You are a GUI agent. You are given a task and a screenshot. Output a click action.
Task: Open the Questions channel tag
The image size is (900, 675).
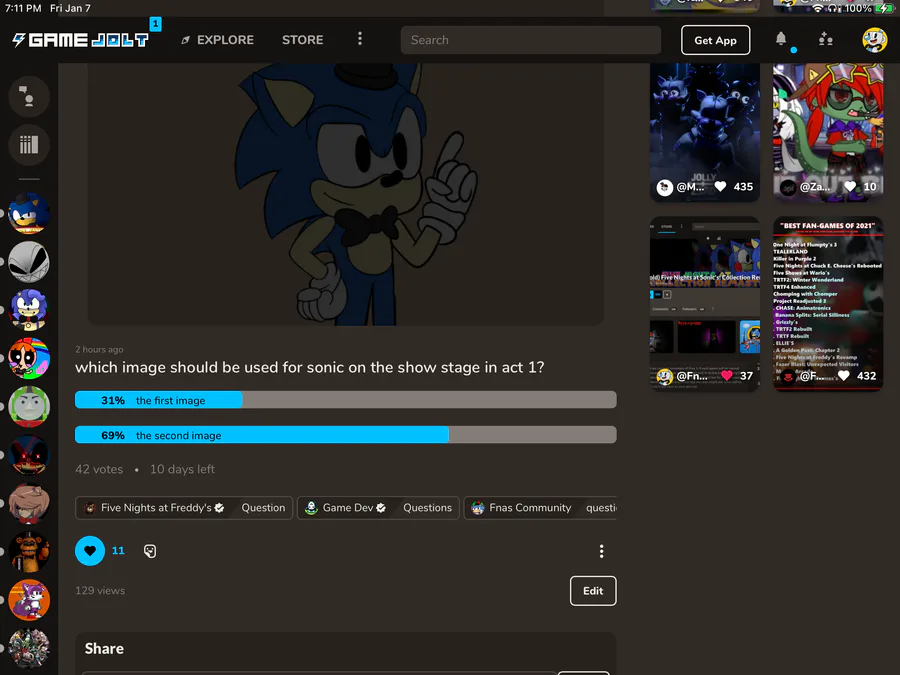[427, 508]
